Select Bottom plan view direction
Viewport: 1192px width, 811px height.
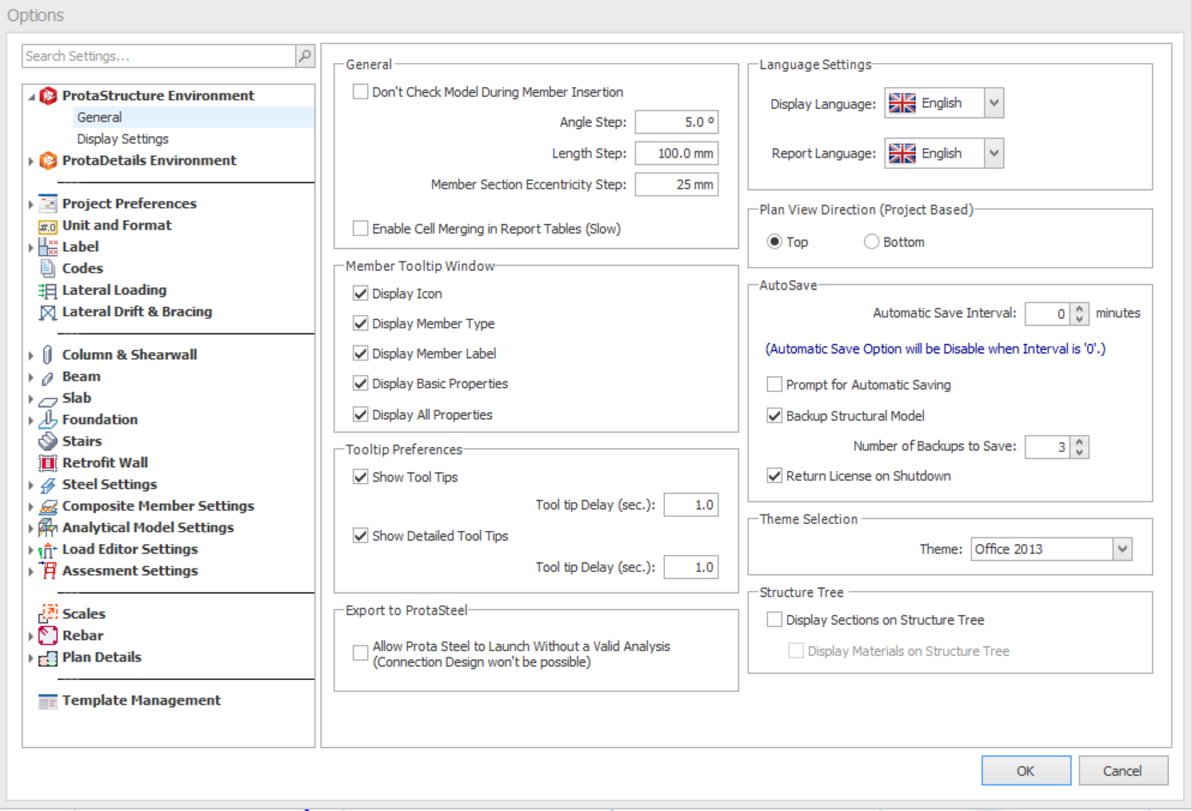pos(871,242)
